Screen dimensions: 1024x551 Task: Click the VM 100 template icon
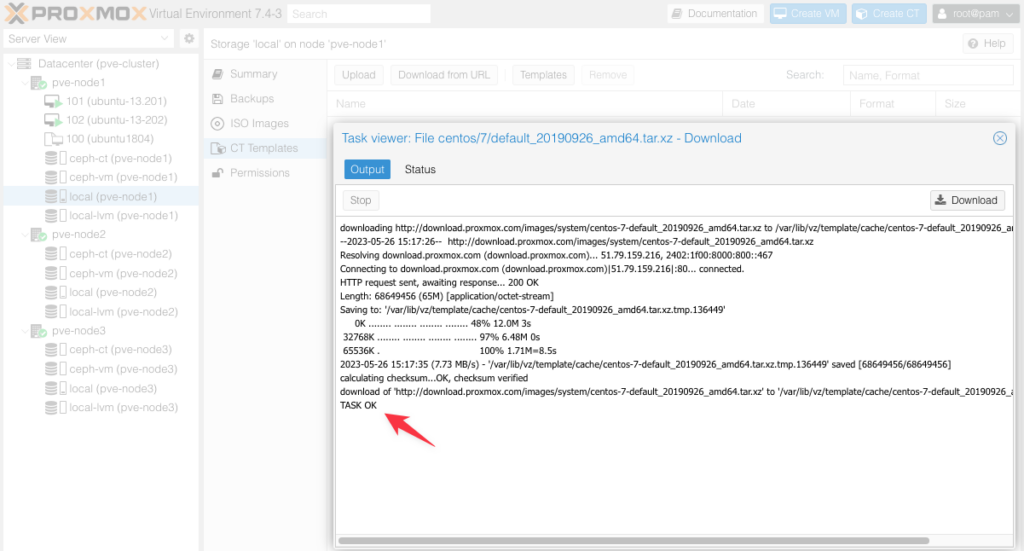[x=53, y=139]
